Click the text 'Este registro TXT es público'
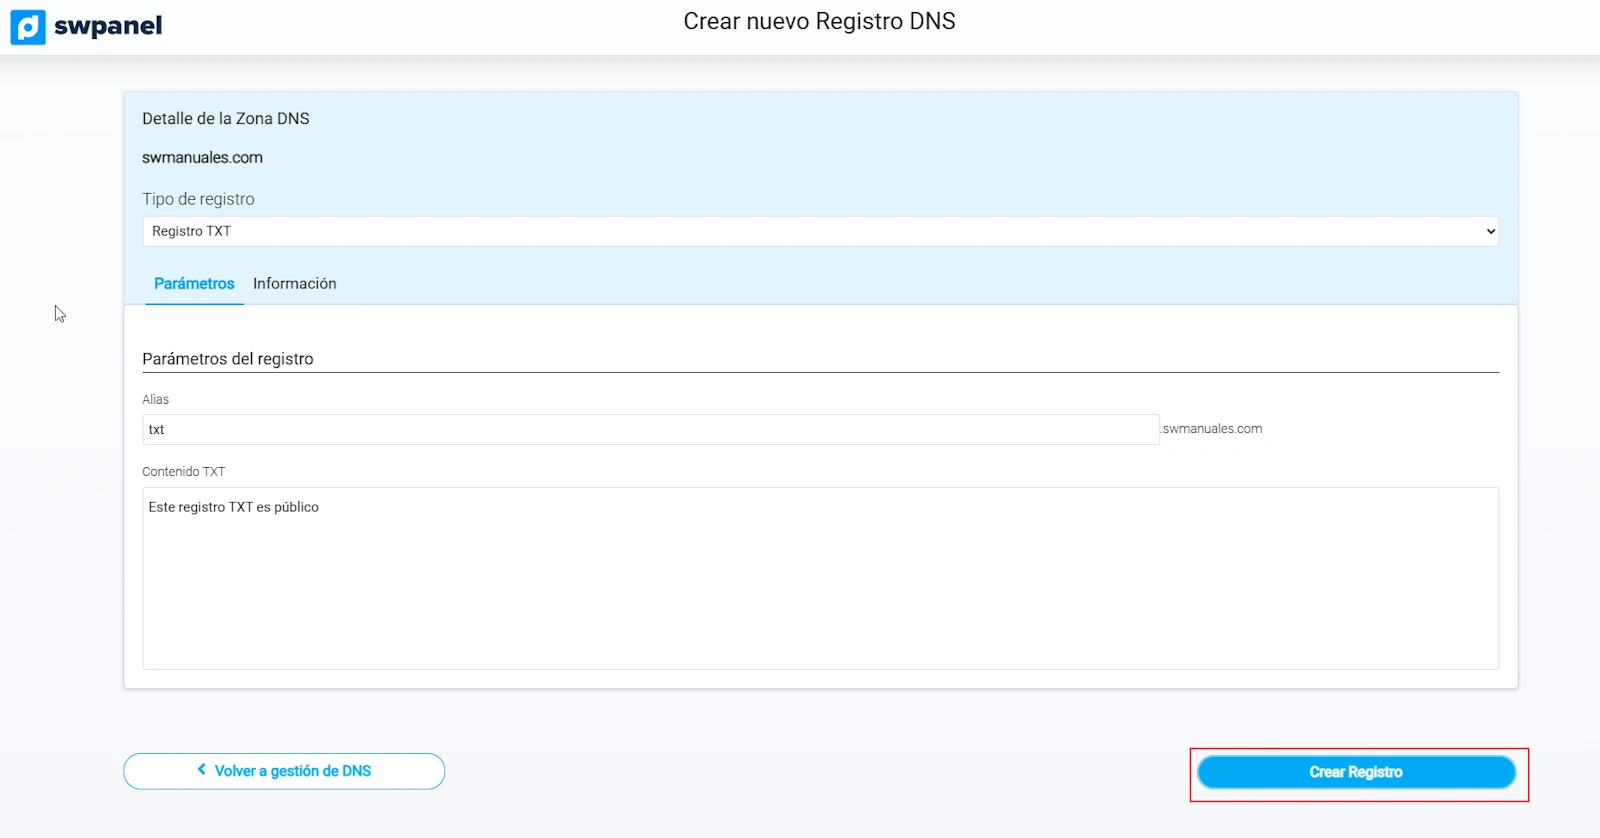Viewport: 1600px width, 838px height. click(233, 507)
